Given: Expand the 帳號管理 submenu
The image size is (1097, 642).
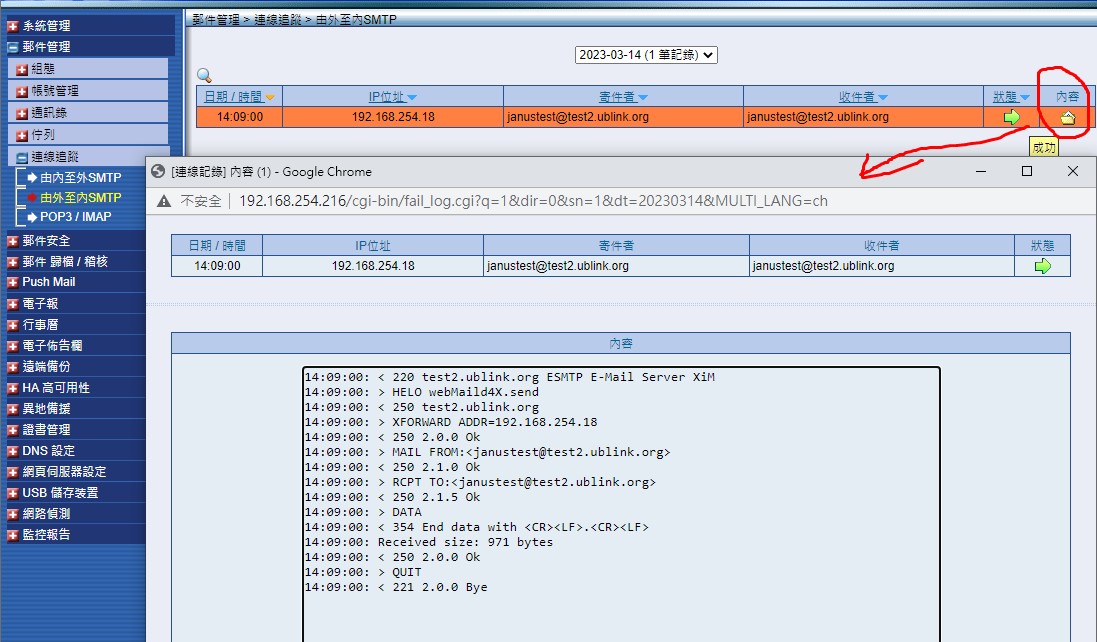Looking at the screenshot, I should 55,90.
